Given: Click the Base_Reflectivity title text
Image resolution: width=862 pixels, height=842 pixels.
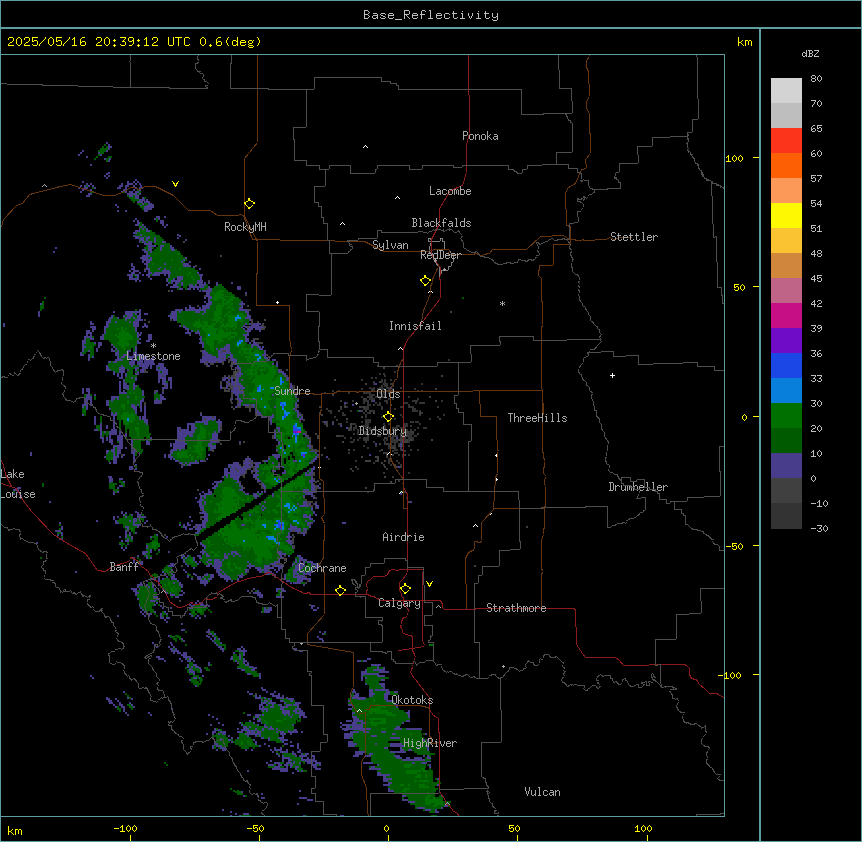Looking at the screenshot, I should pyautogui.click(x=431, y=15).
